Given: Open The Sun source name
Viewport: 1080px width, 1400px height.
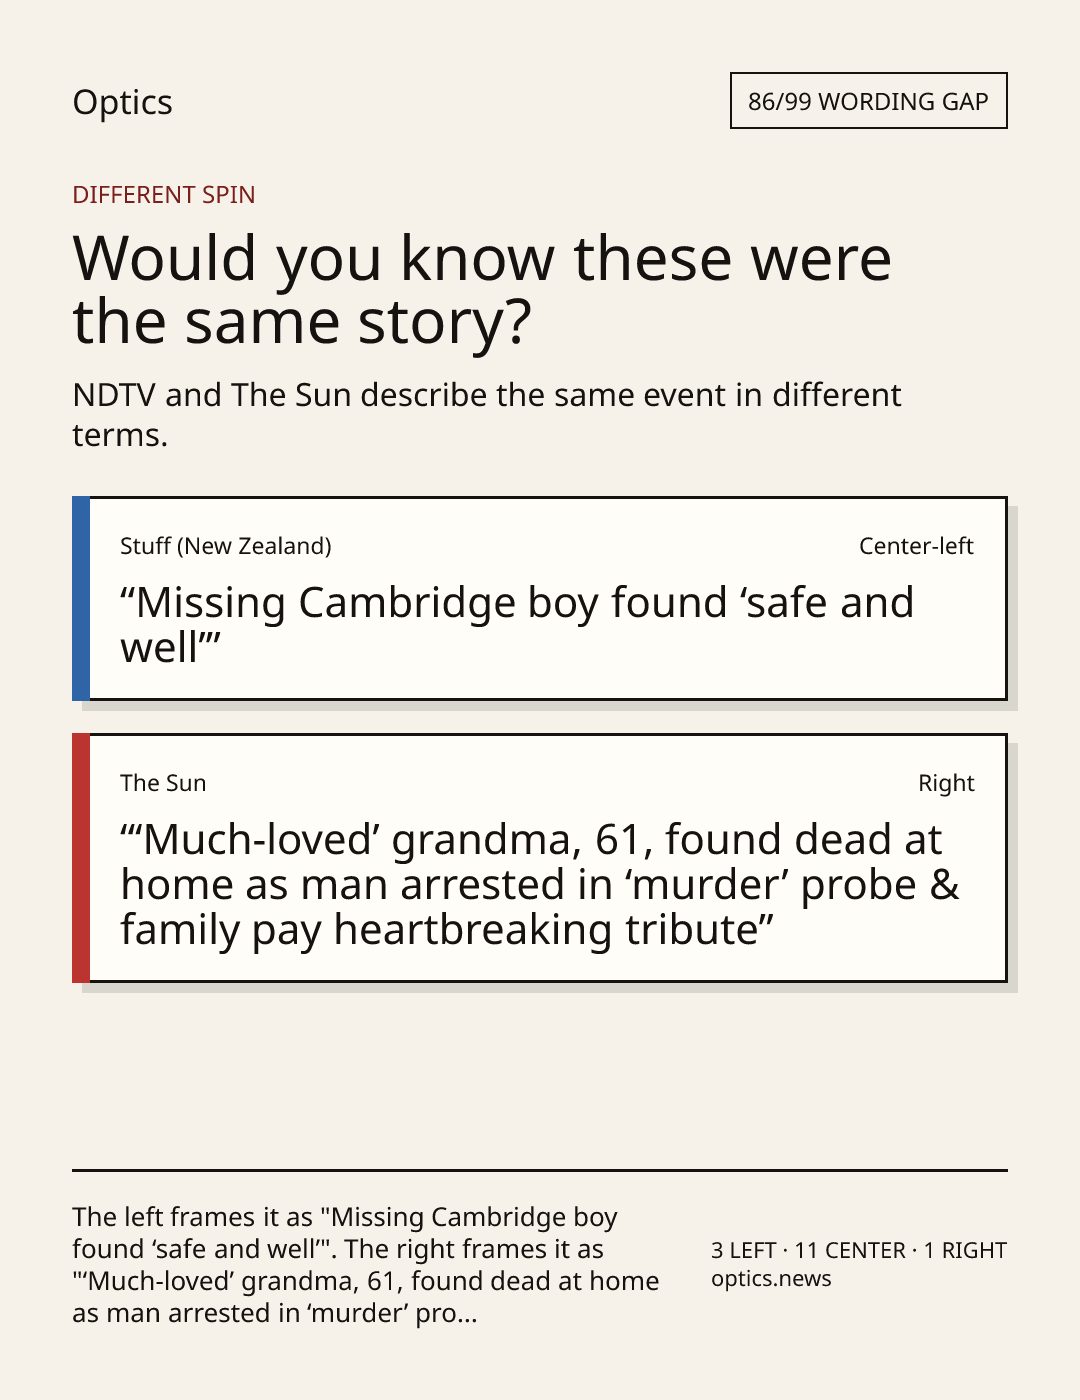Looking at the screenshot, I should (x=163, y=783).
